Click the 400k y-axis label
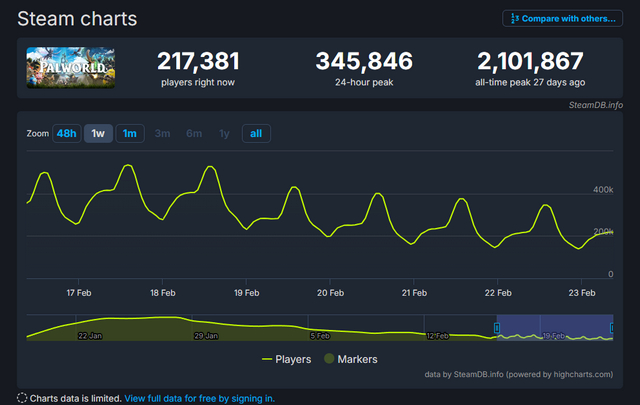640x405 pixels. coord(603,190)
